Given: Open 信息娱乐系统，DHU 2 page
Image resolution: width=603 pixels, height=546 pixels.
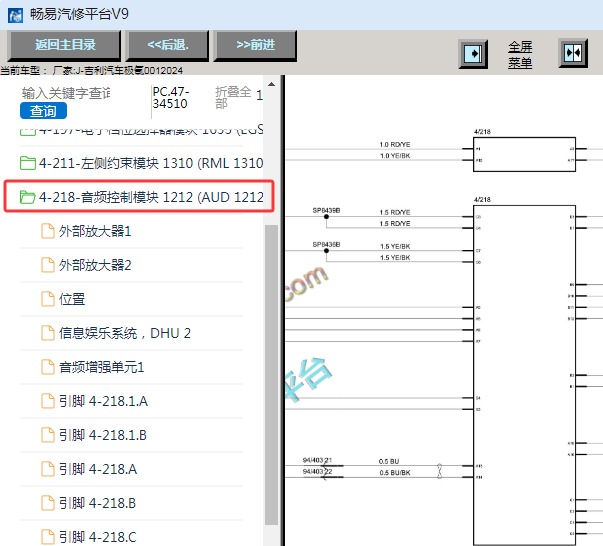Looking at the screenshot, I should (125, 333).
